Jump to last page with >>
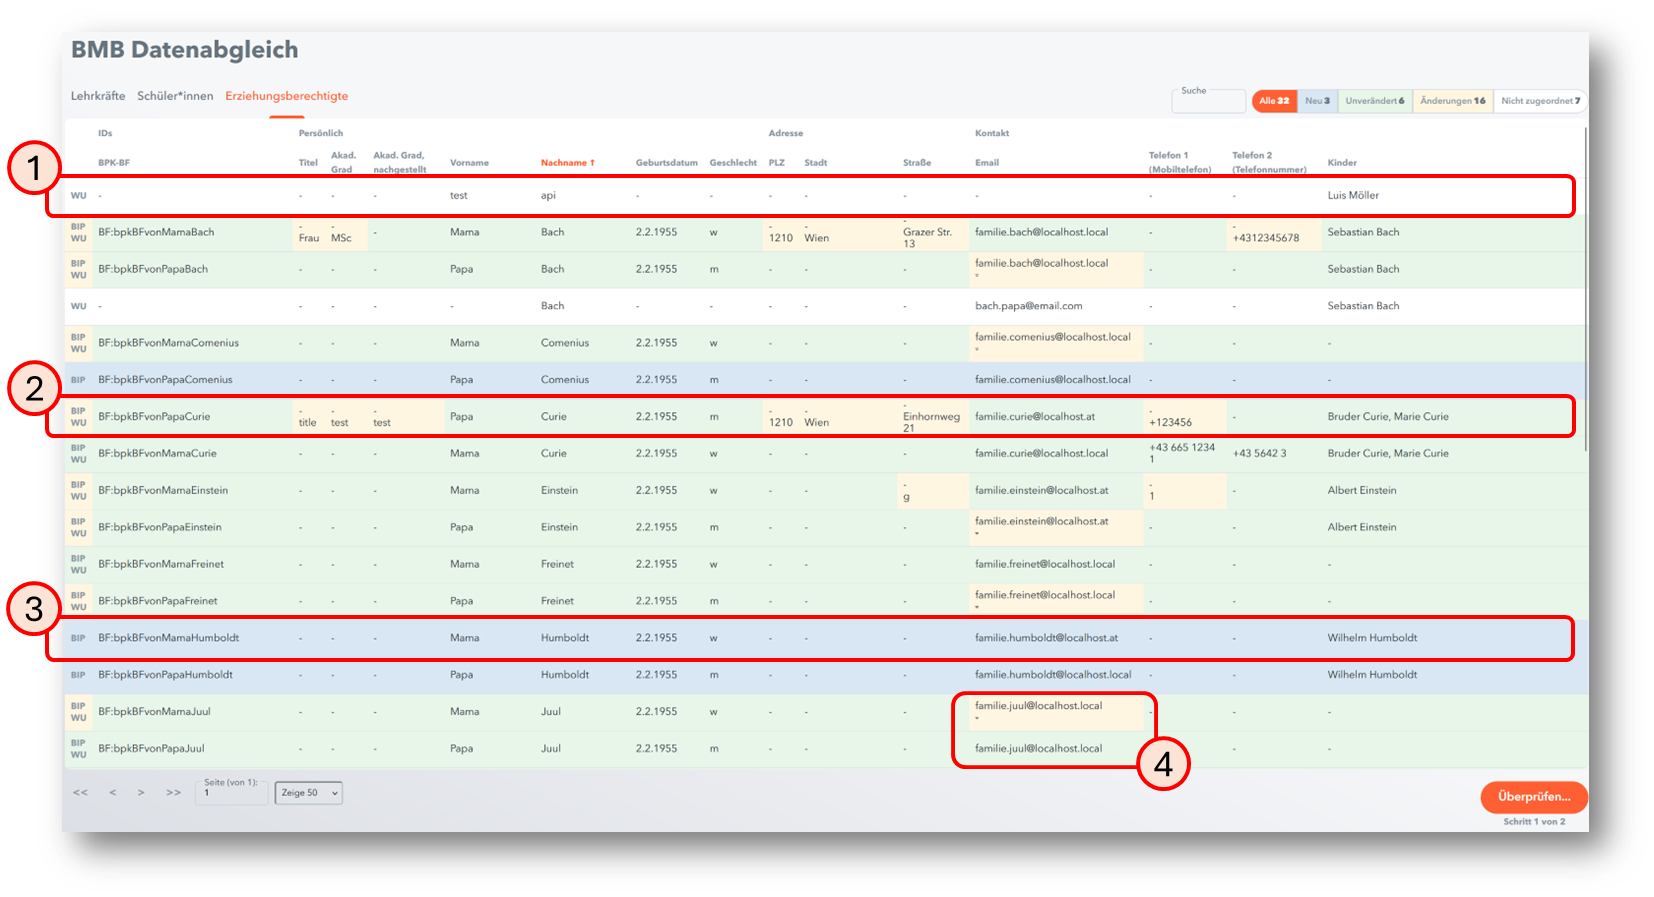The image size is (1654, 897). point(173,793)
